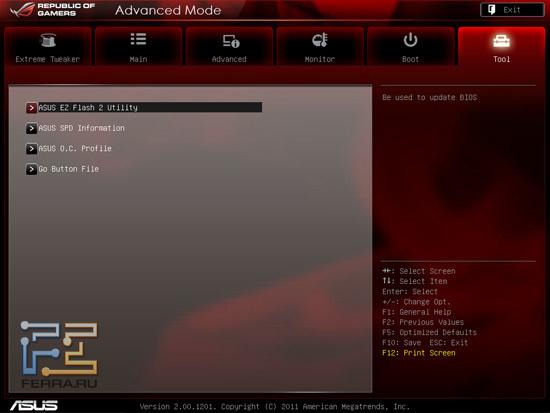Open the Boot tab
Viewport: 550px width, 413px height.
click(x=410, y=46)
